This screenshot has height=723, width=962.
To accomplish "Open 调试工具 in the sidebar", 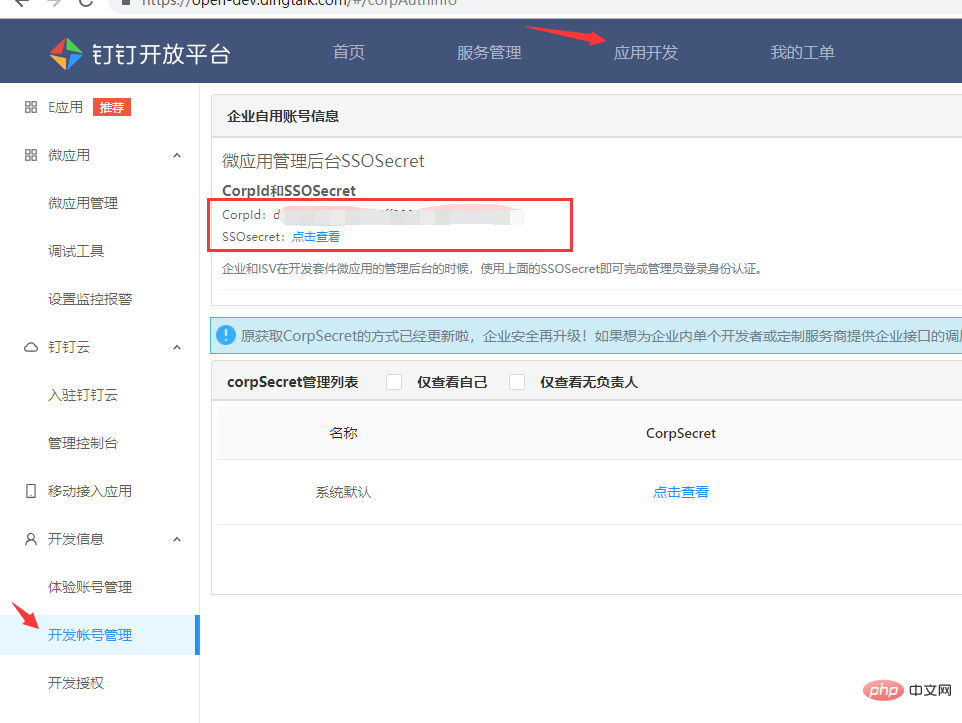I will coord(76,251).
